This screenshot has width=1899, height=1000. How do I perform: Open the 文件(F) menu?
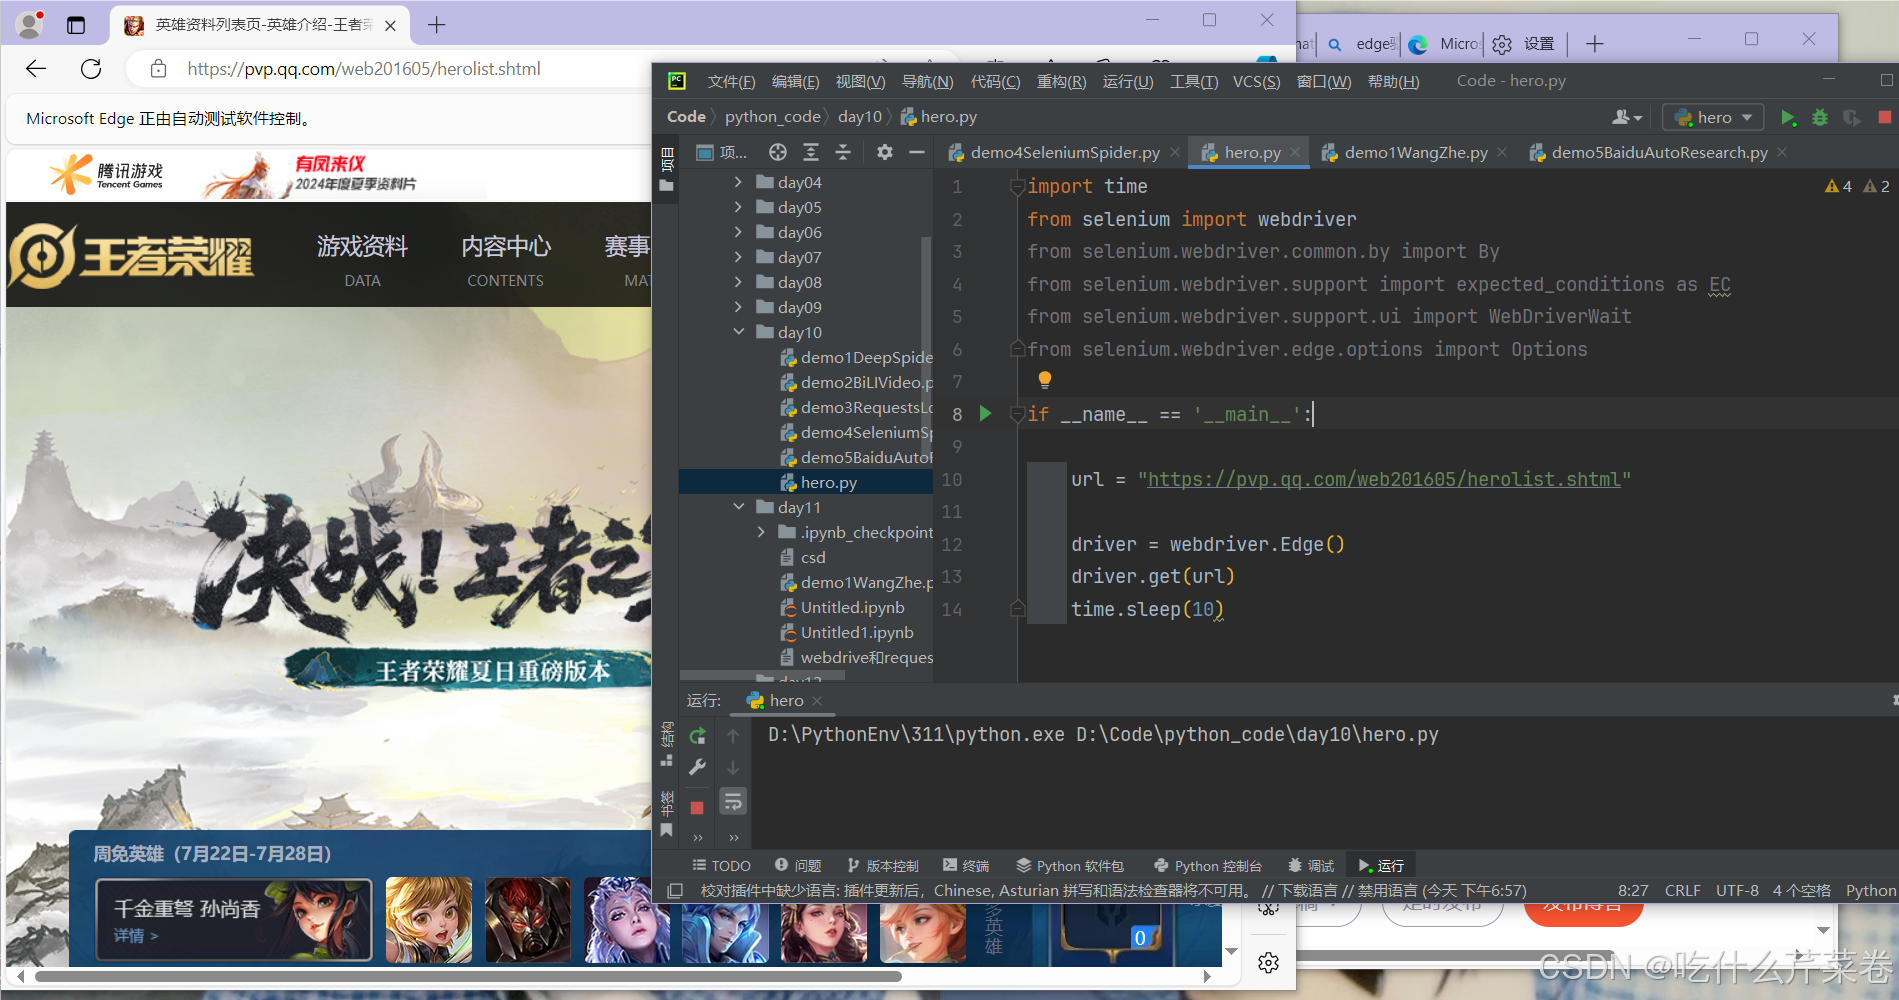[x=731, y=81]
